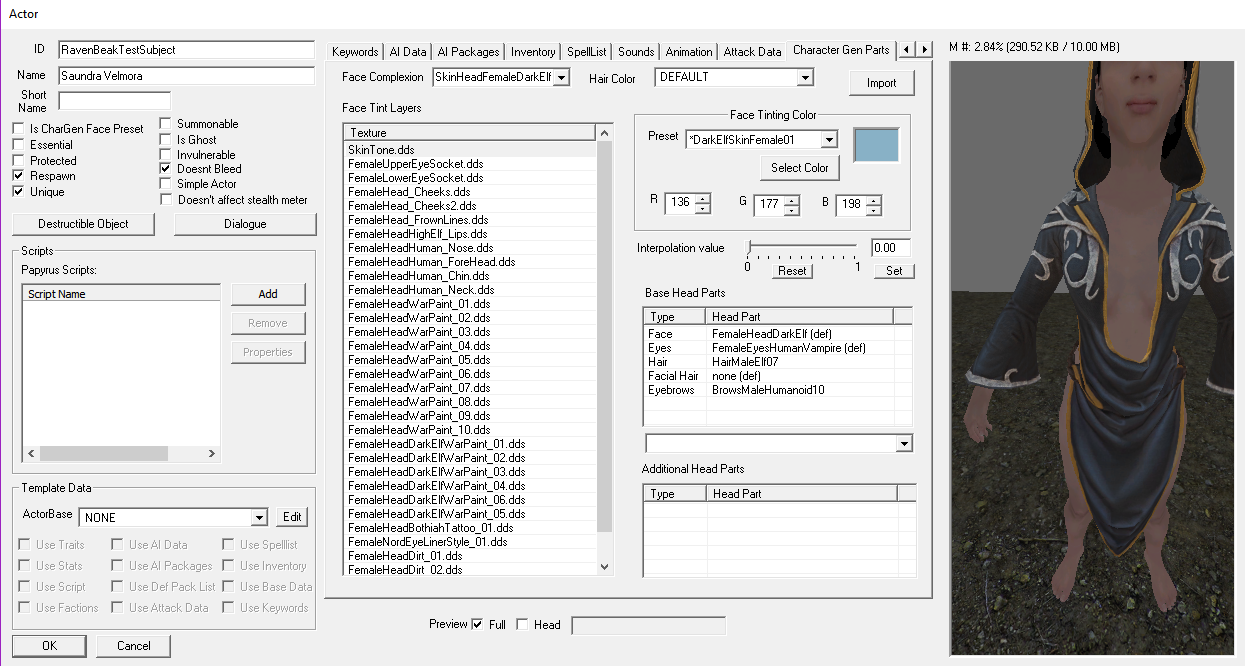Enable the Invulnerable checkbox

(x=166, y=155)
